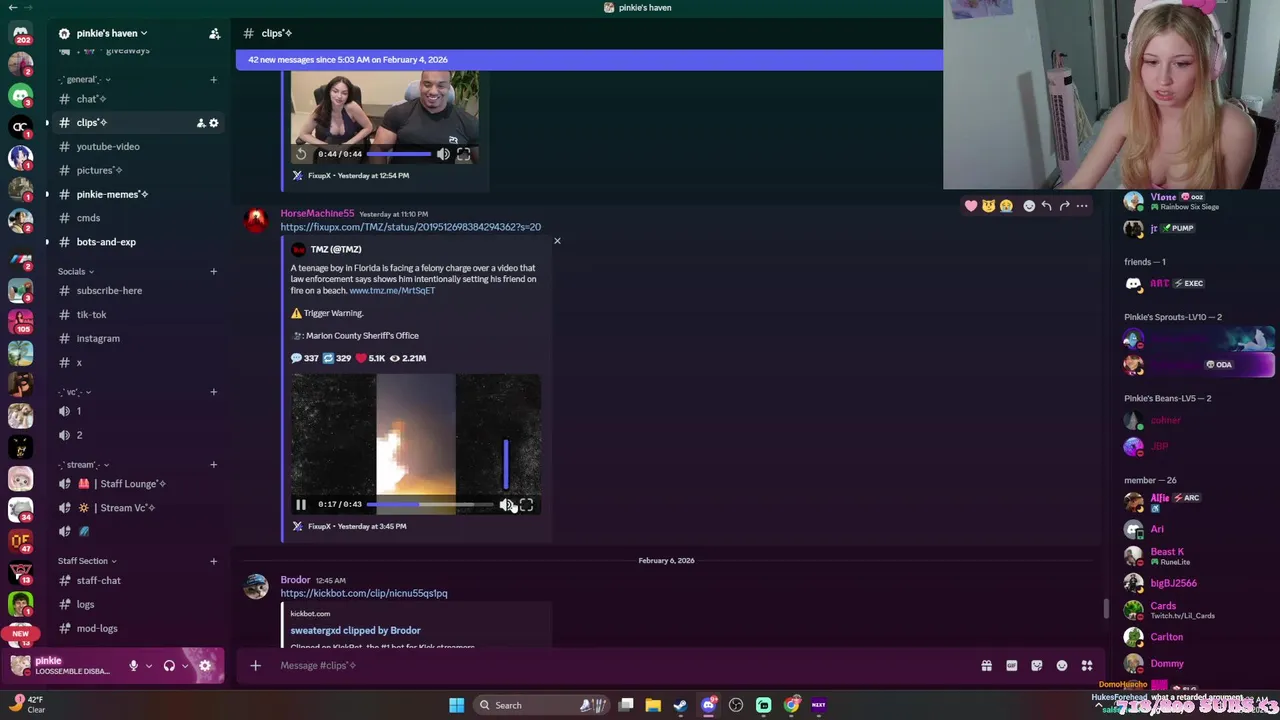The width and height of the screenshot is (1280, 720).
Task: Switch to the pinkie-memes channel
Action: (139, 194)
